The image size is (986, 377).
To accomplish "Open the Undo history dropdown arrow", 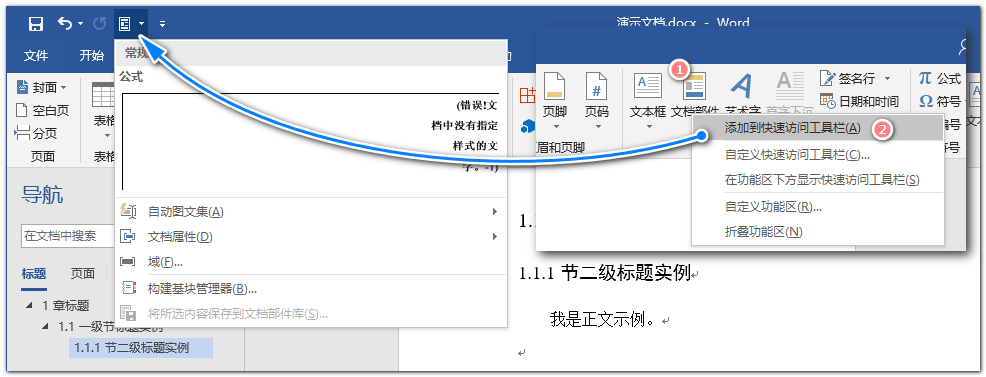I will pos(80,25).
